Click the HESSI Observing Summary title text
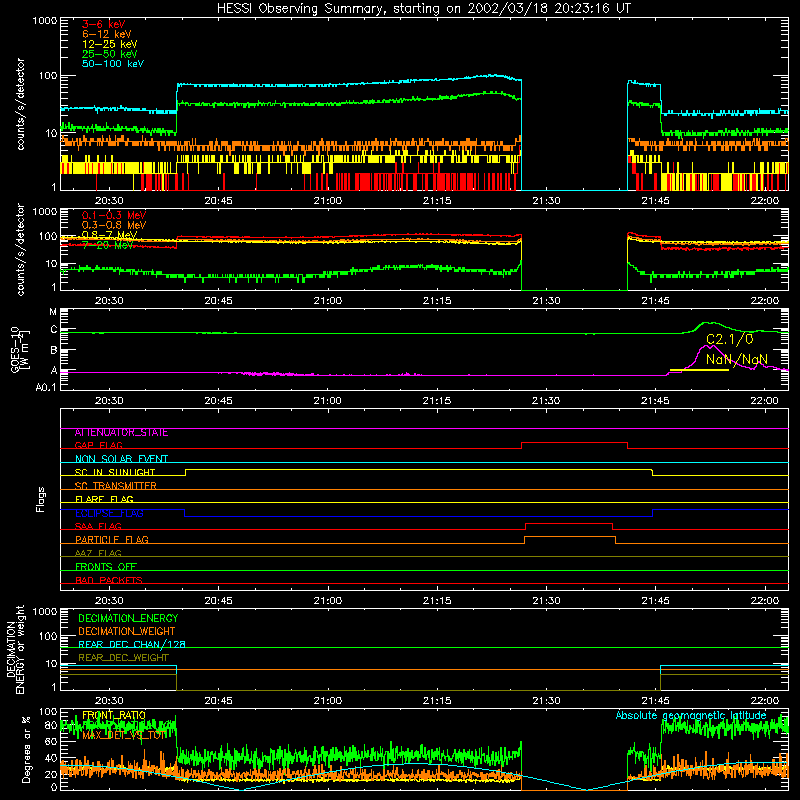 coord(423,9)
